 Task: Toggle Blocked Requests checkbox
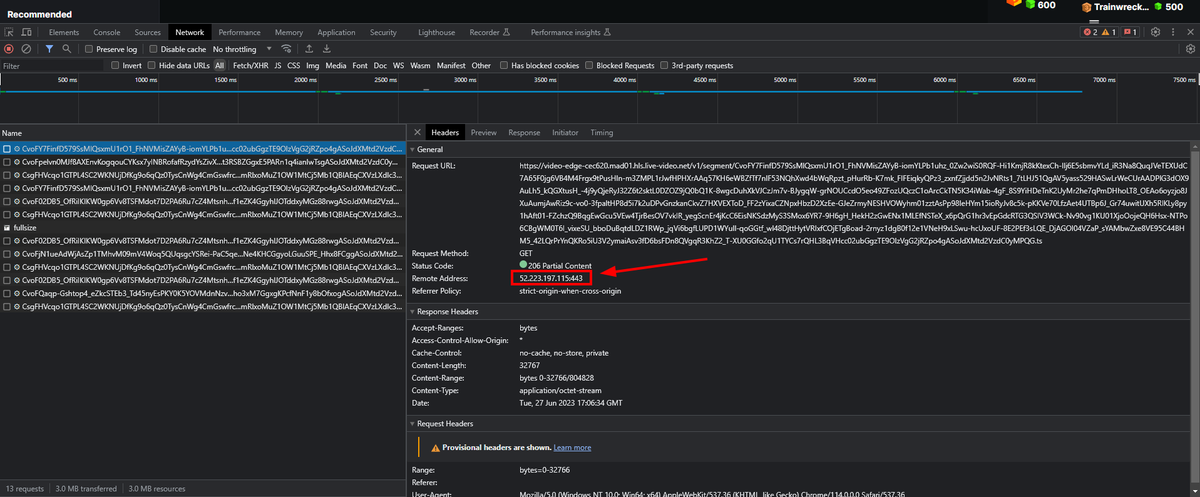click(590, 65)
